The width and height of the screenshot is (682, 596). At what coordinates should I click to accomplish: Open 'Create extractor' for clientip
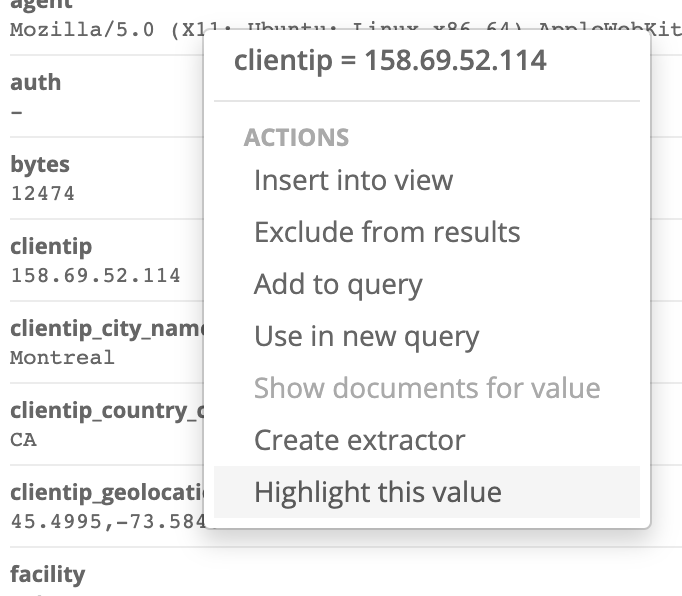[359, 441]
